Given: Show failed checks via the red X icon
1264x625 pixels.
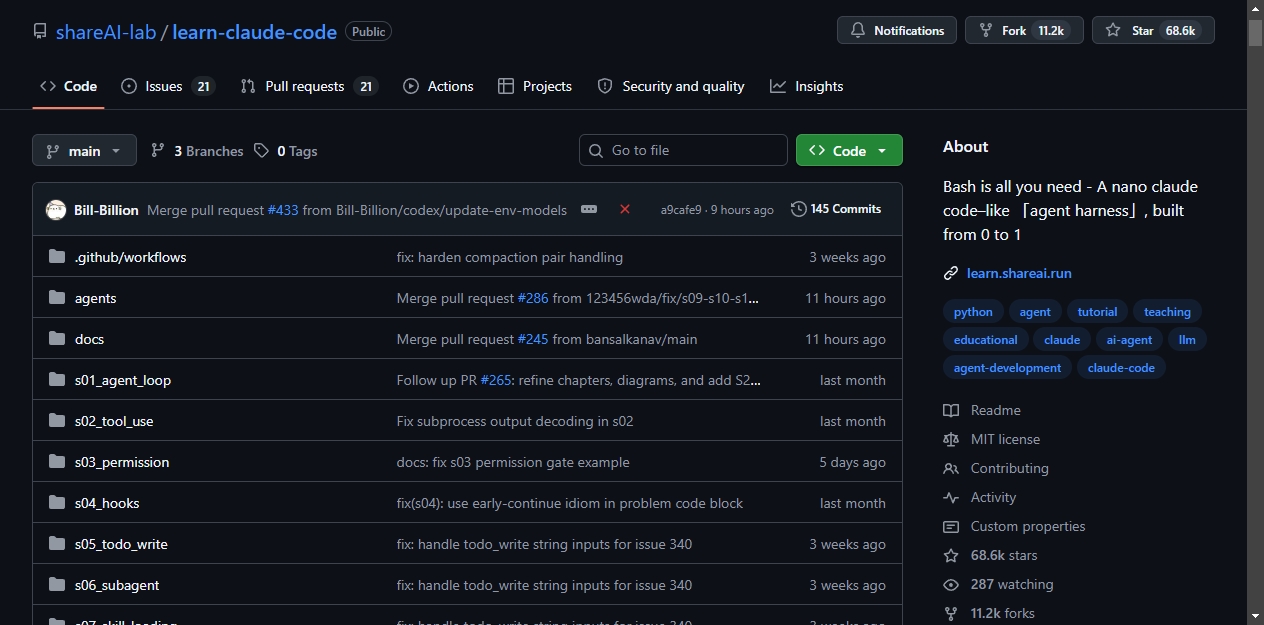Looking at the screenshot, I should point(625,209).
